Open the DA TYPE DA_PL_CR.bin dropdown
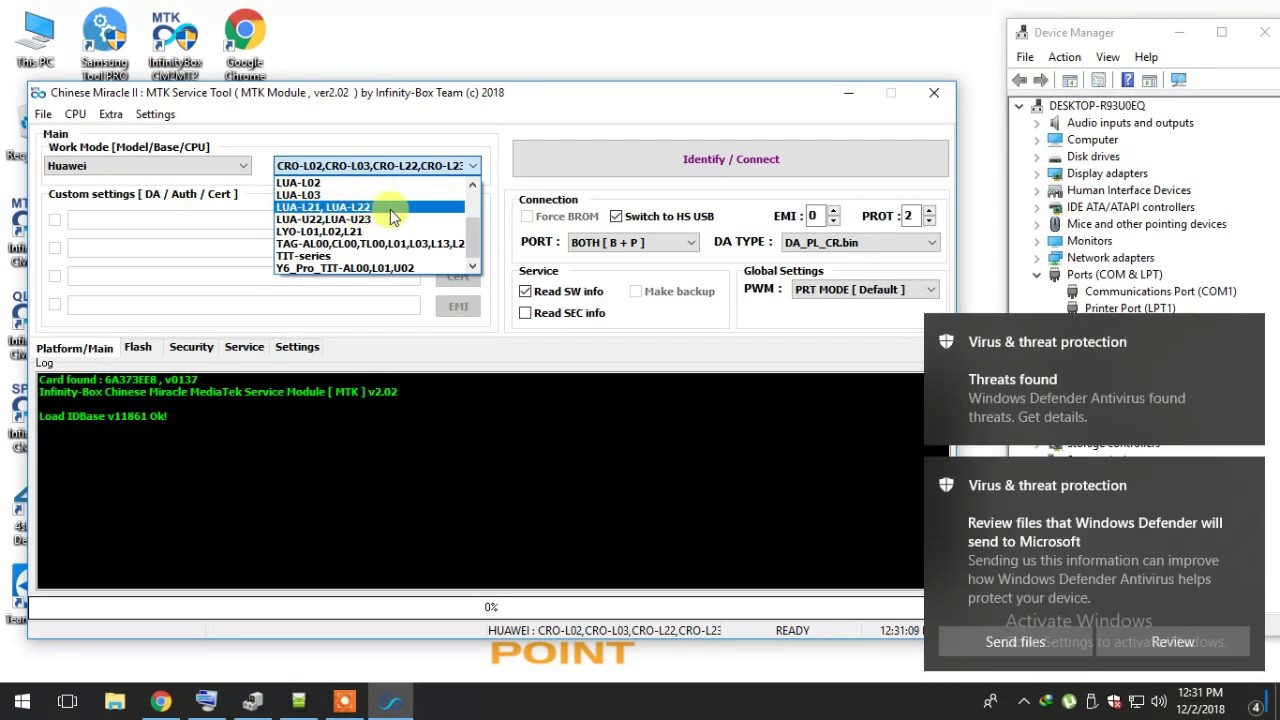The height and width of the screenshot is (720, 1280). pyautogui.click(x=860, y=243)
